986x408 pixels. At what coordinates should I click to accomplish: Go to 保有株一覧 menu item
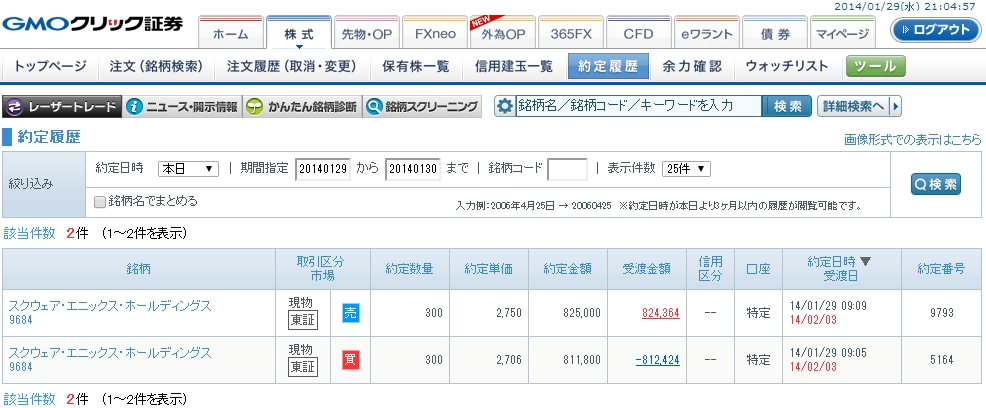point(416,66)
